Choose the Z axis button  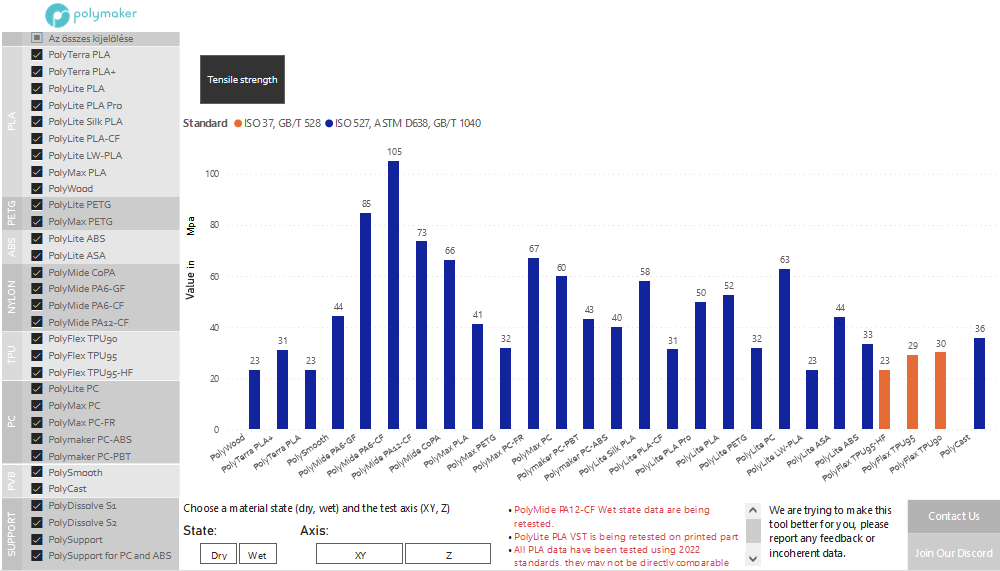[448, 554]
